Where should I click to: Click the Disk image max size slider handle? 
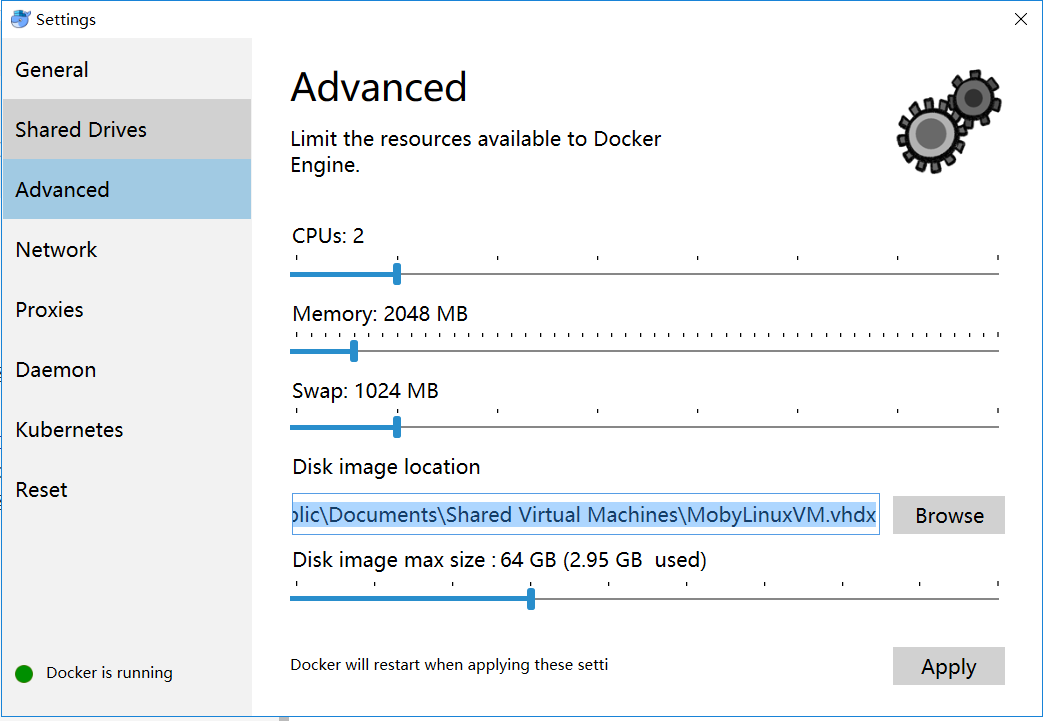pyautogui.click(x=531, y=598)
